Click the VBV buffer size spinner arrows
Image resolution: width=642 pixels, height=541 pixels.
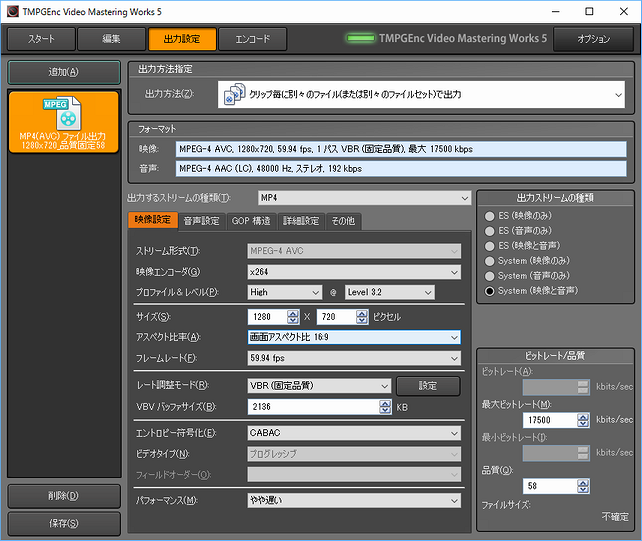385,407
